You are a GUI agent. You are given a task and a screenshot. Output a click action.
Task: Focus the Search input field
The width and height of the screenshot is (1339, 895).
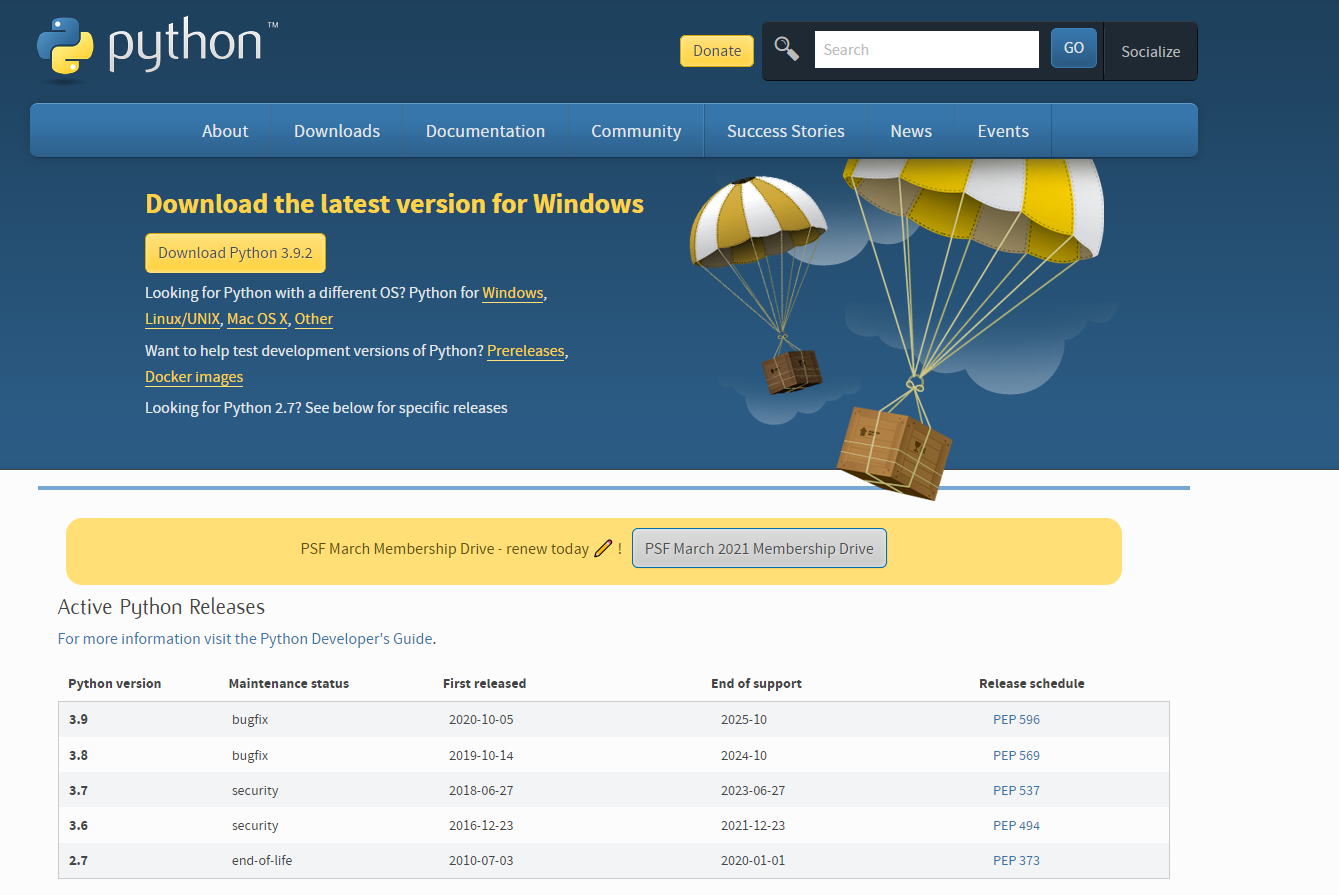tap(927, 49)
